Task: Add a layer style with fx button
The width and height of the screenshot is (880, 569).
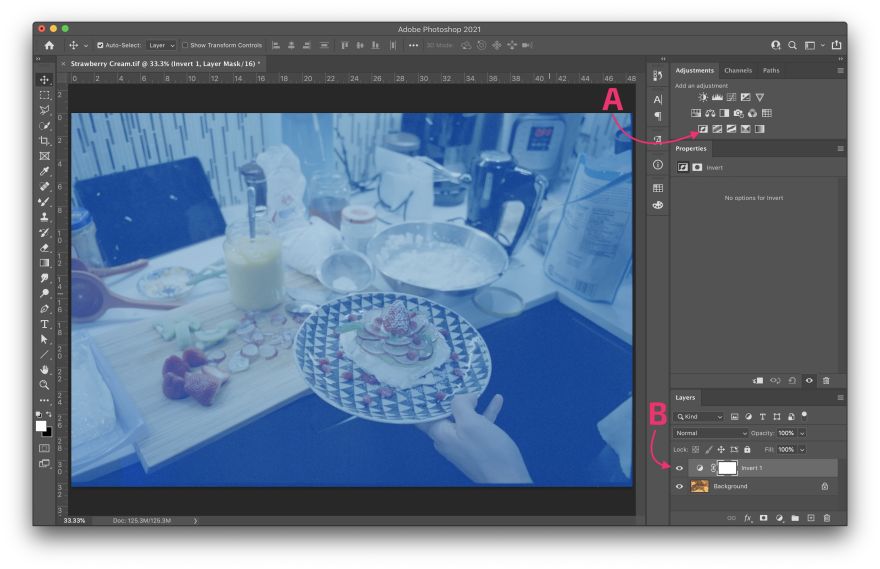Action: point(748,518)
